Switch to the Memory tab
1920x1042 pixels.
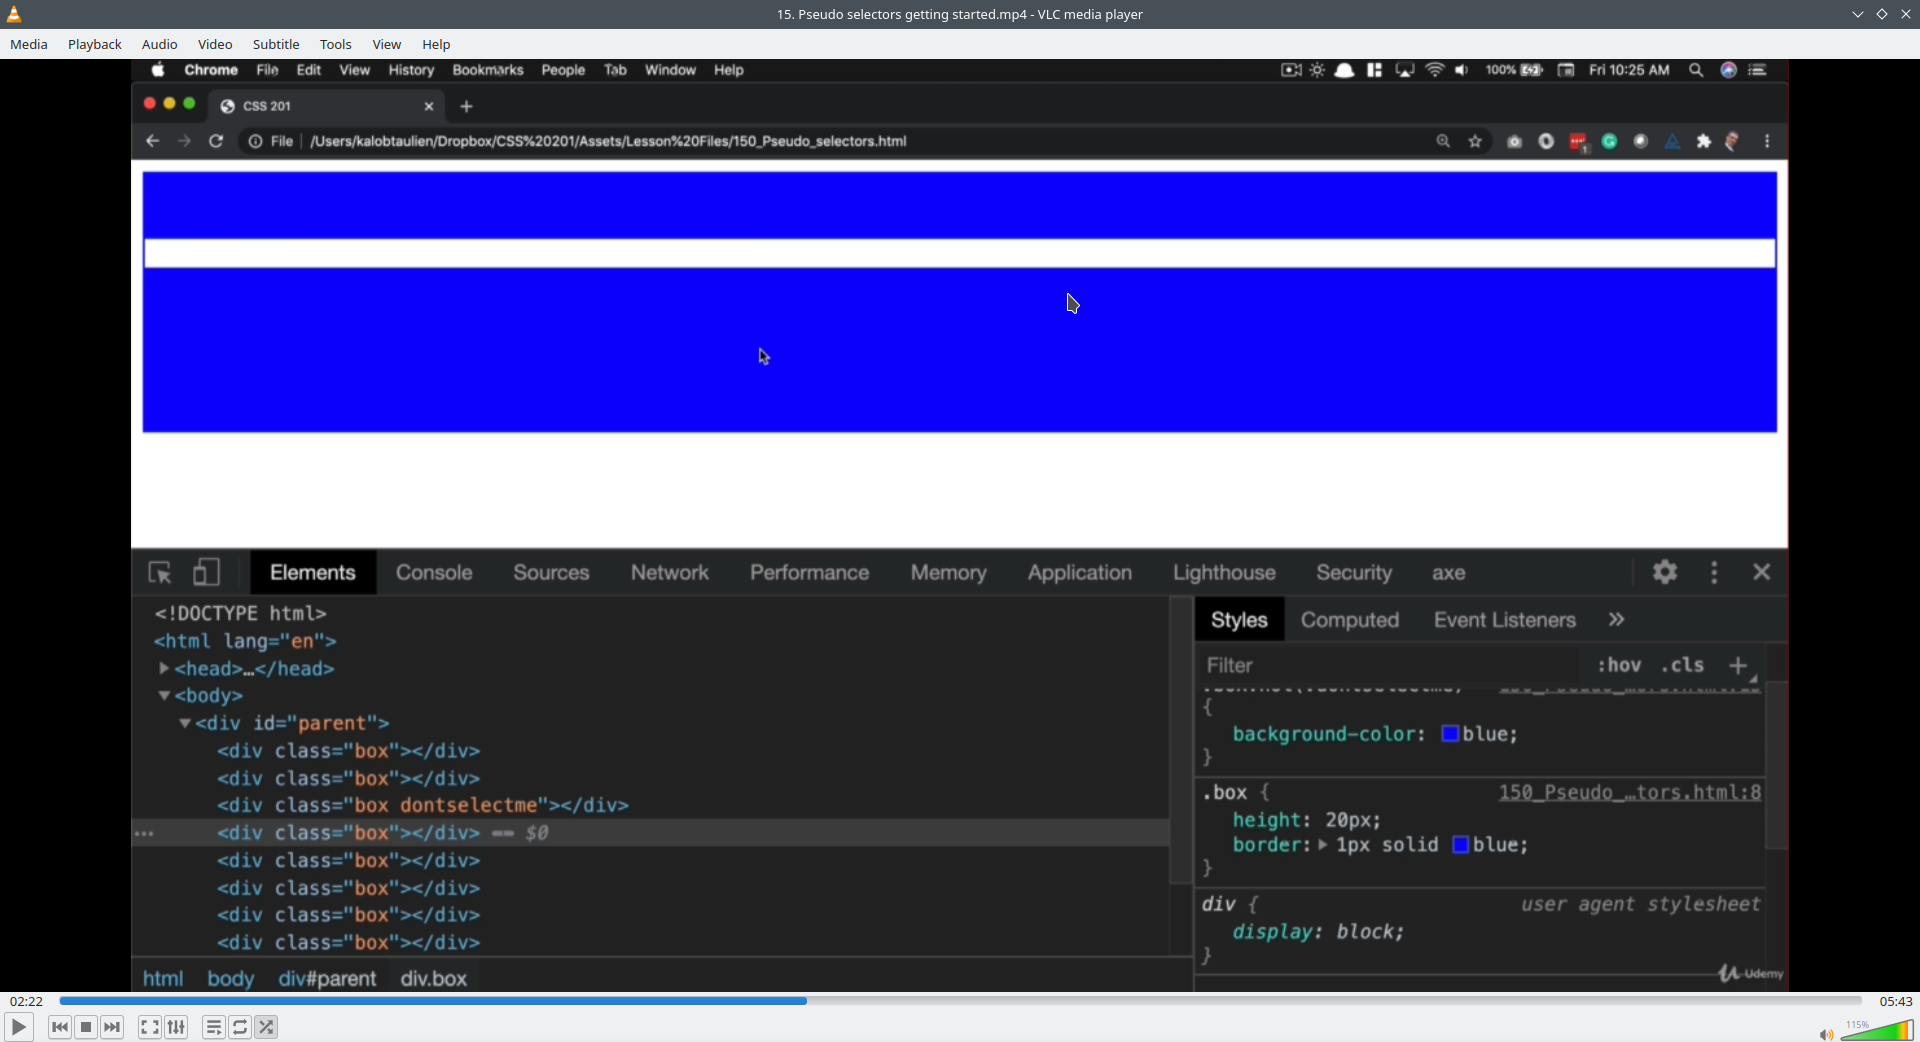pos(949,573)
